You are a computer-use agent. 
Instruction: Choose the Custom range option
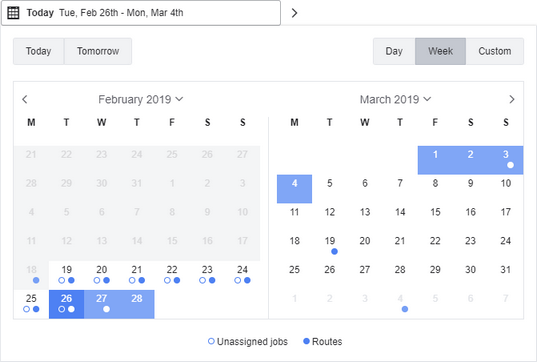tap(495, 51)
